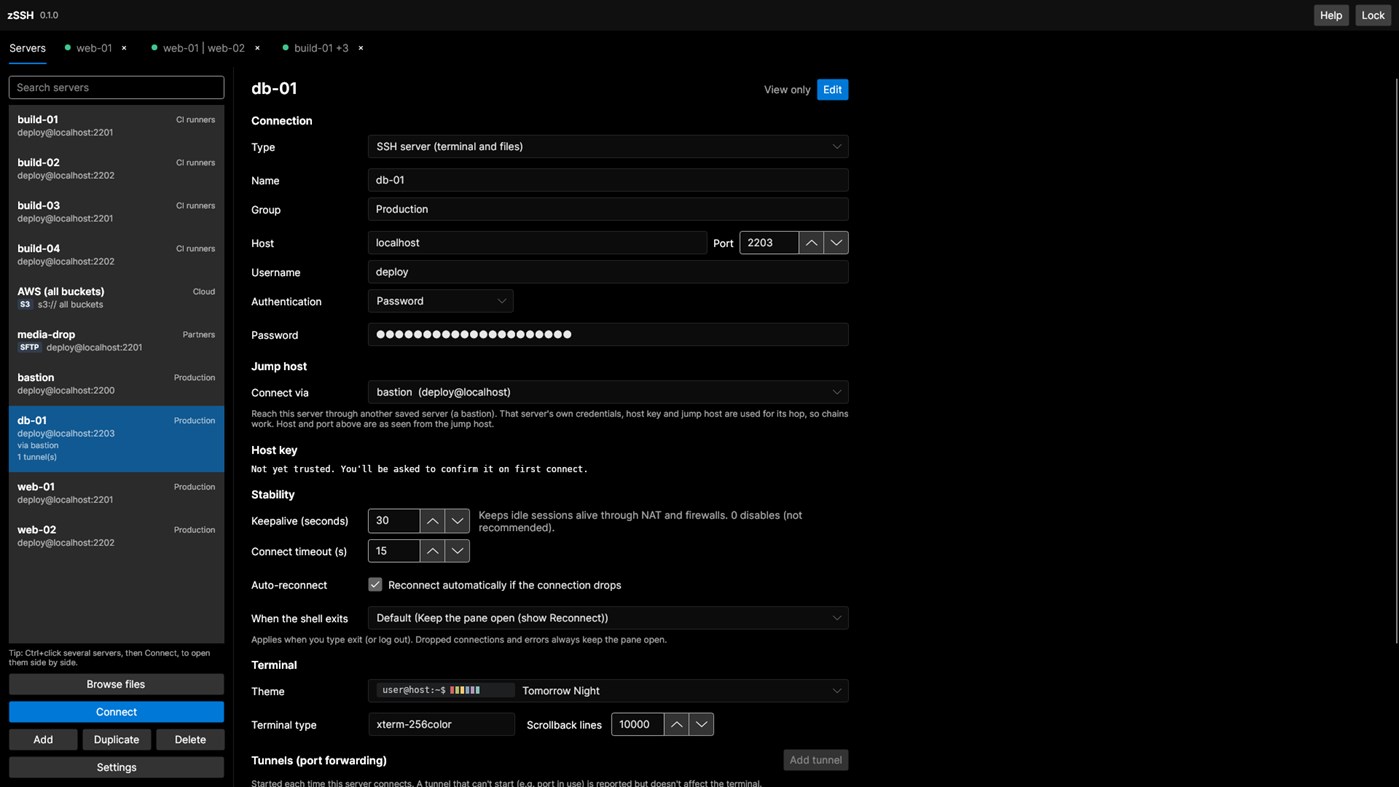This screenshot has width=1399, height=787.
Task: Increase Scrollback lines value
Action: [x=676, y=724]
